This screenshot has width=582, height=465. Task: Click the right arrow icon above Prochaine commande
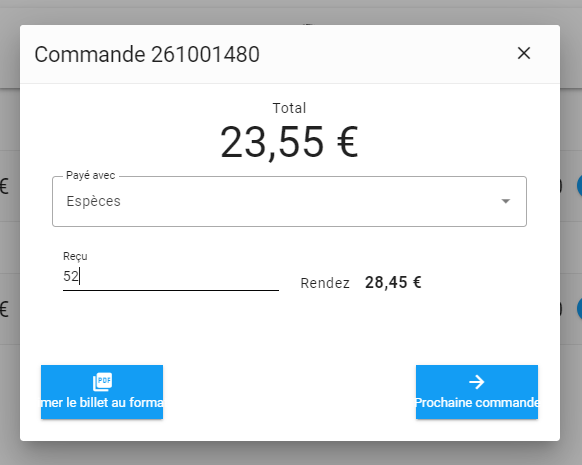tap(477, 382)
